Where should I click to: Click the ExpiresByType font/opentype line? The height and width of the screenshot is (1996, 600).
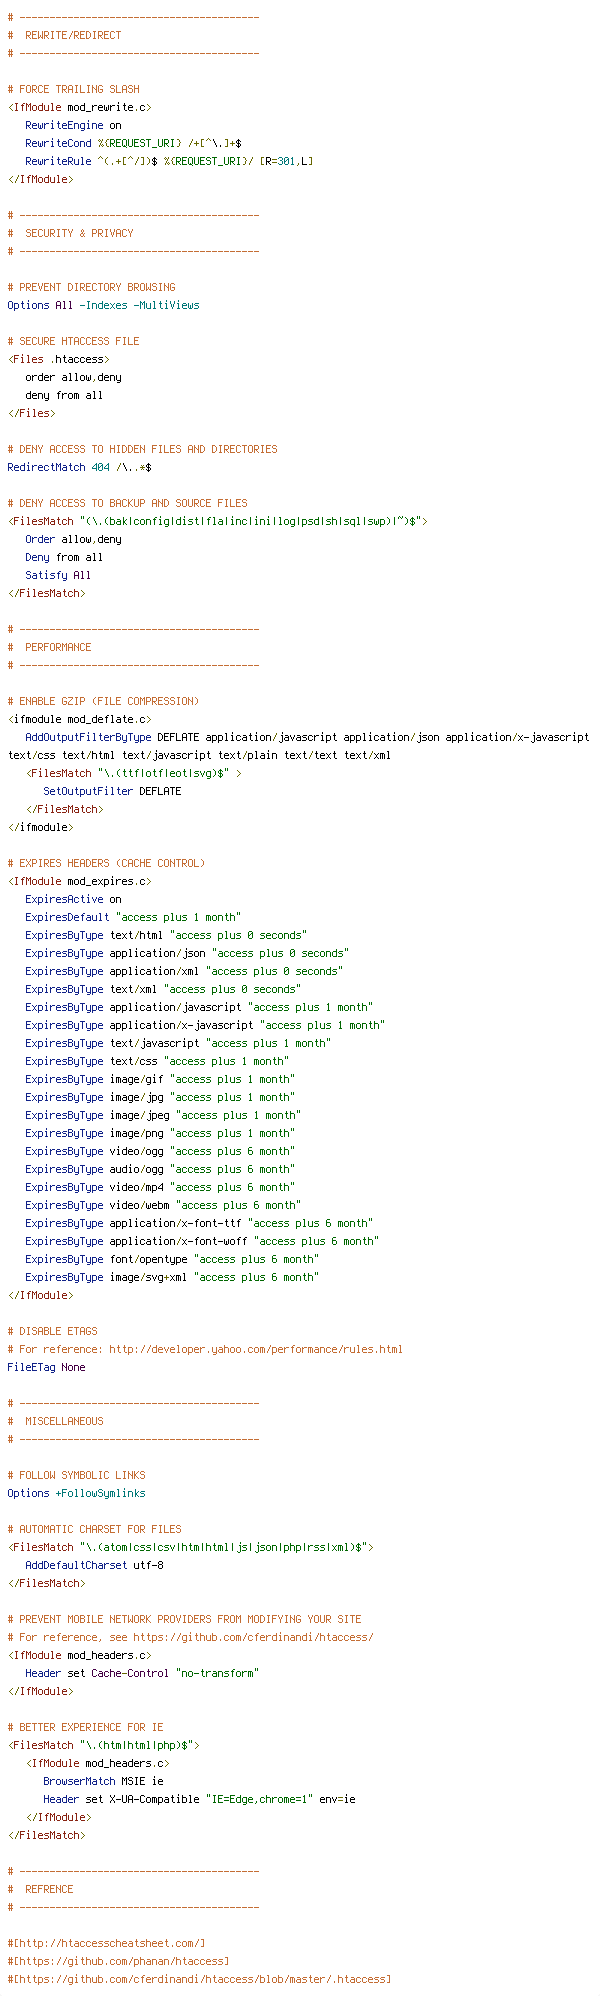(172, 1259)
